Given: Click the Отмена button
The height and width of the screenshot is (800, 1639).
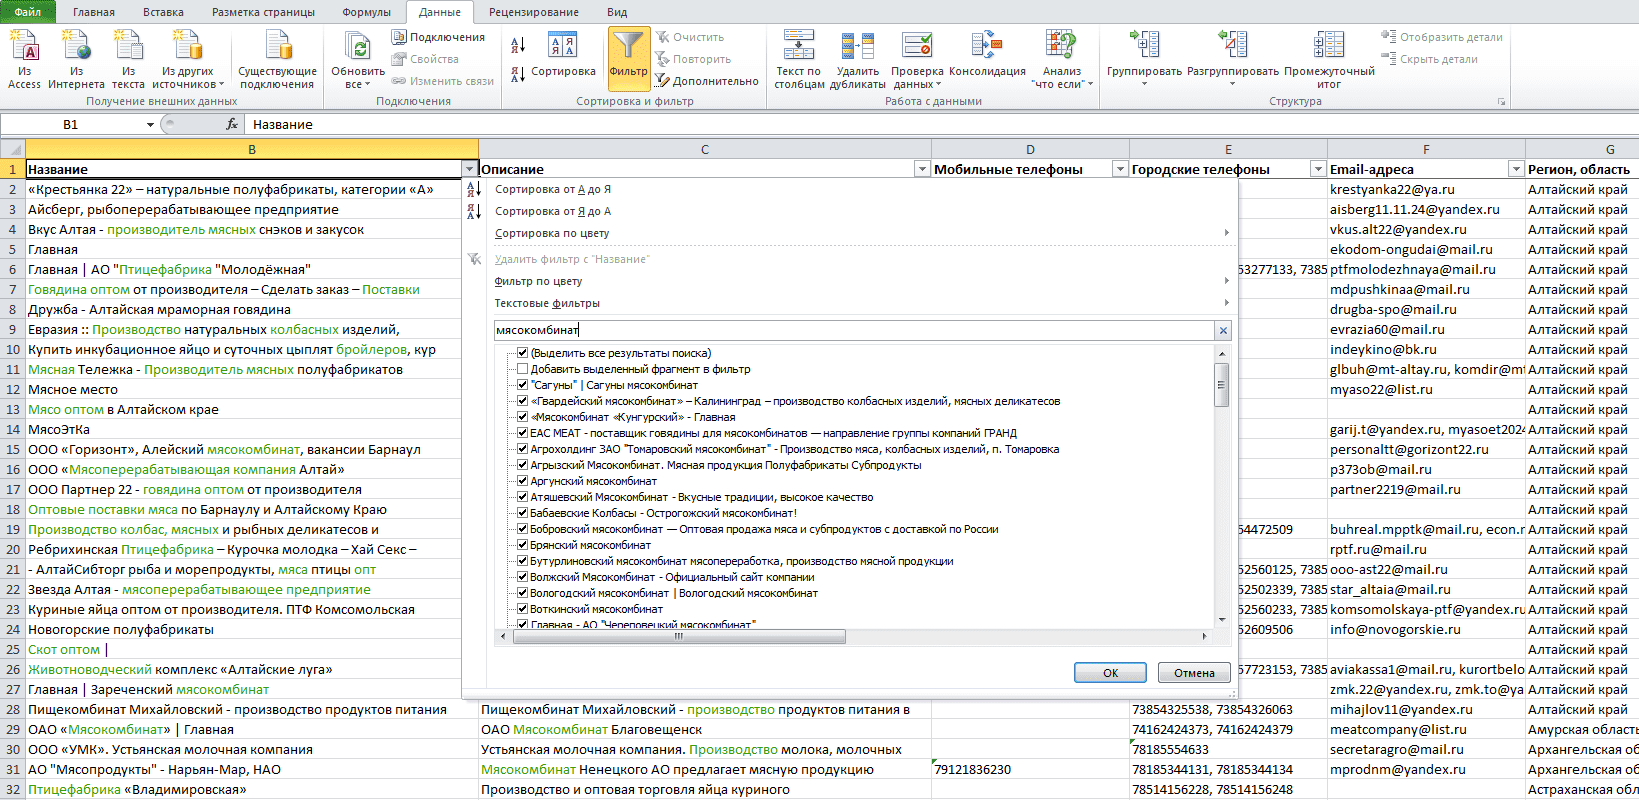Looking at the screenshot, I should tap(1194, 673).
